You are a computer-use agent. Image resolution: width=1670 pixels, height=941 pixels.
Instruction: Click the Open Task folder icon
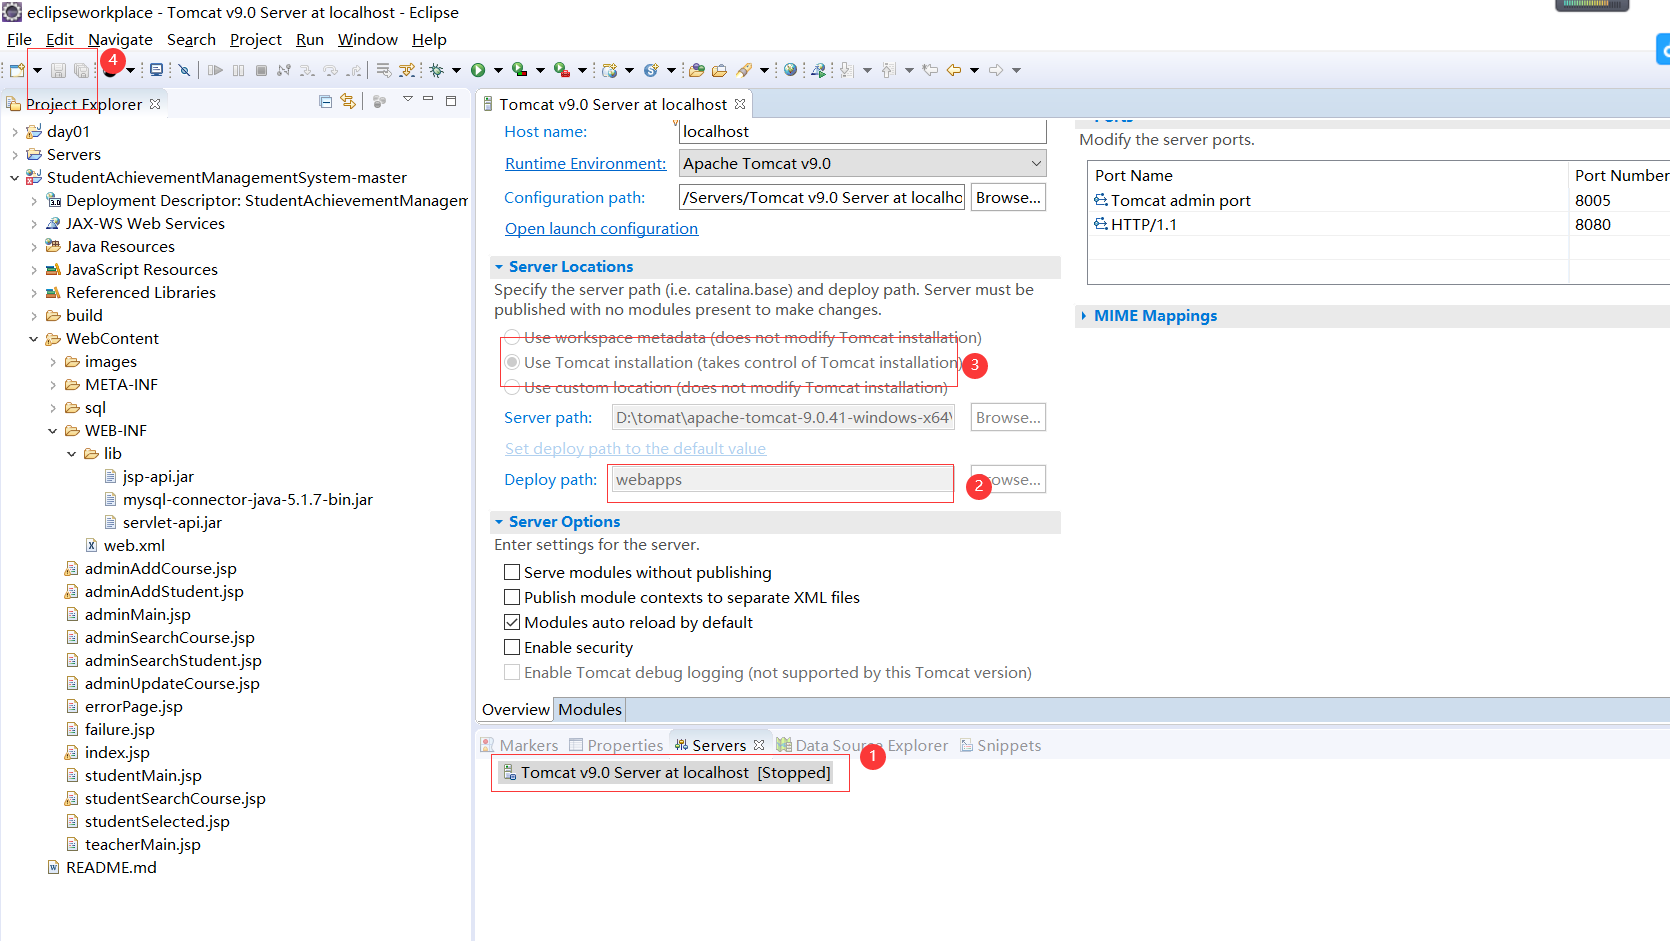[719, 70]
